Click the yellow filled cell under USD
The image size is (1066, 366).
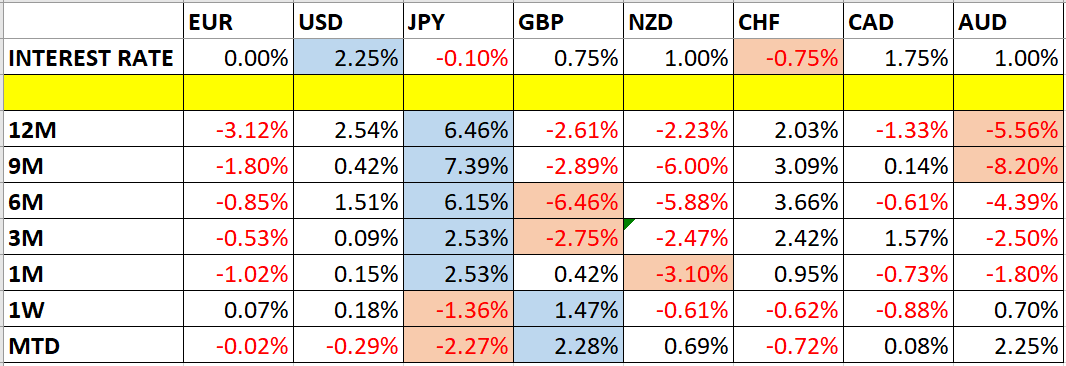click(347, 93)
